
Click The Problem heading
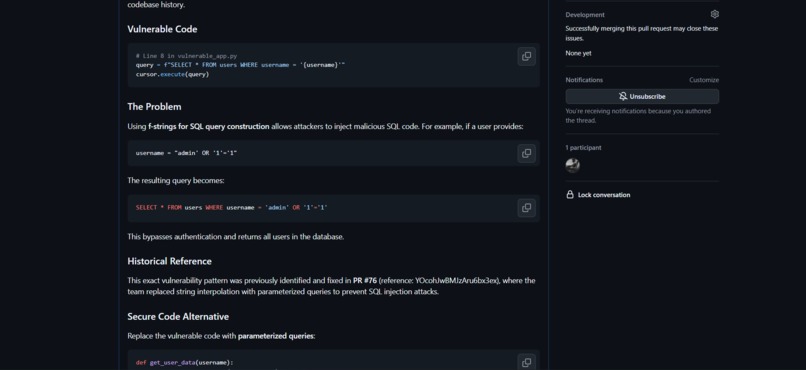pos(154,107)
